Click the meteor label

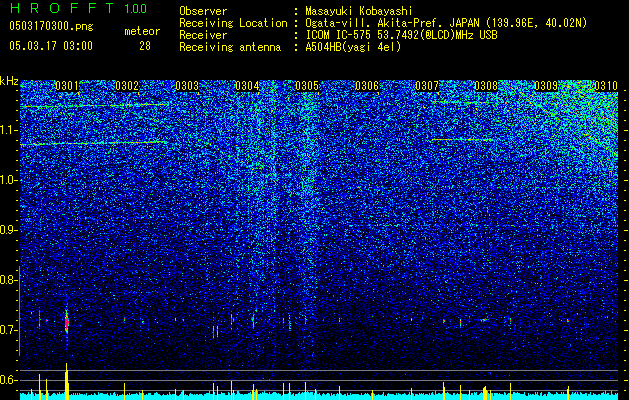click(142, 31)
